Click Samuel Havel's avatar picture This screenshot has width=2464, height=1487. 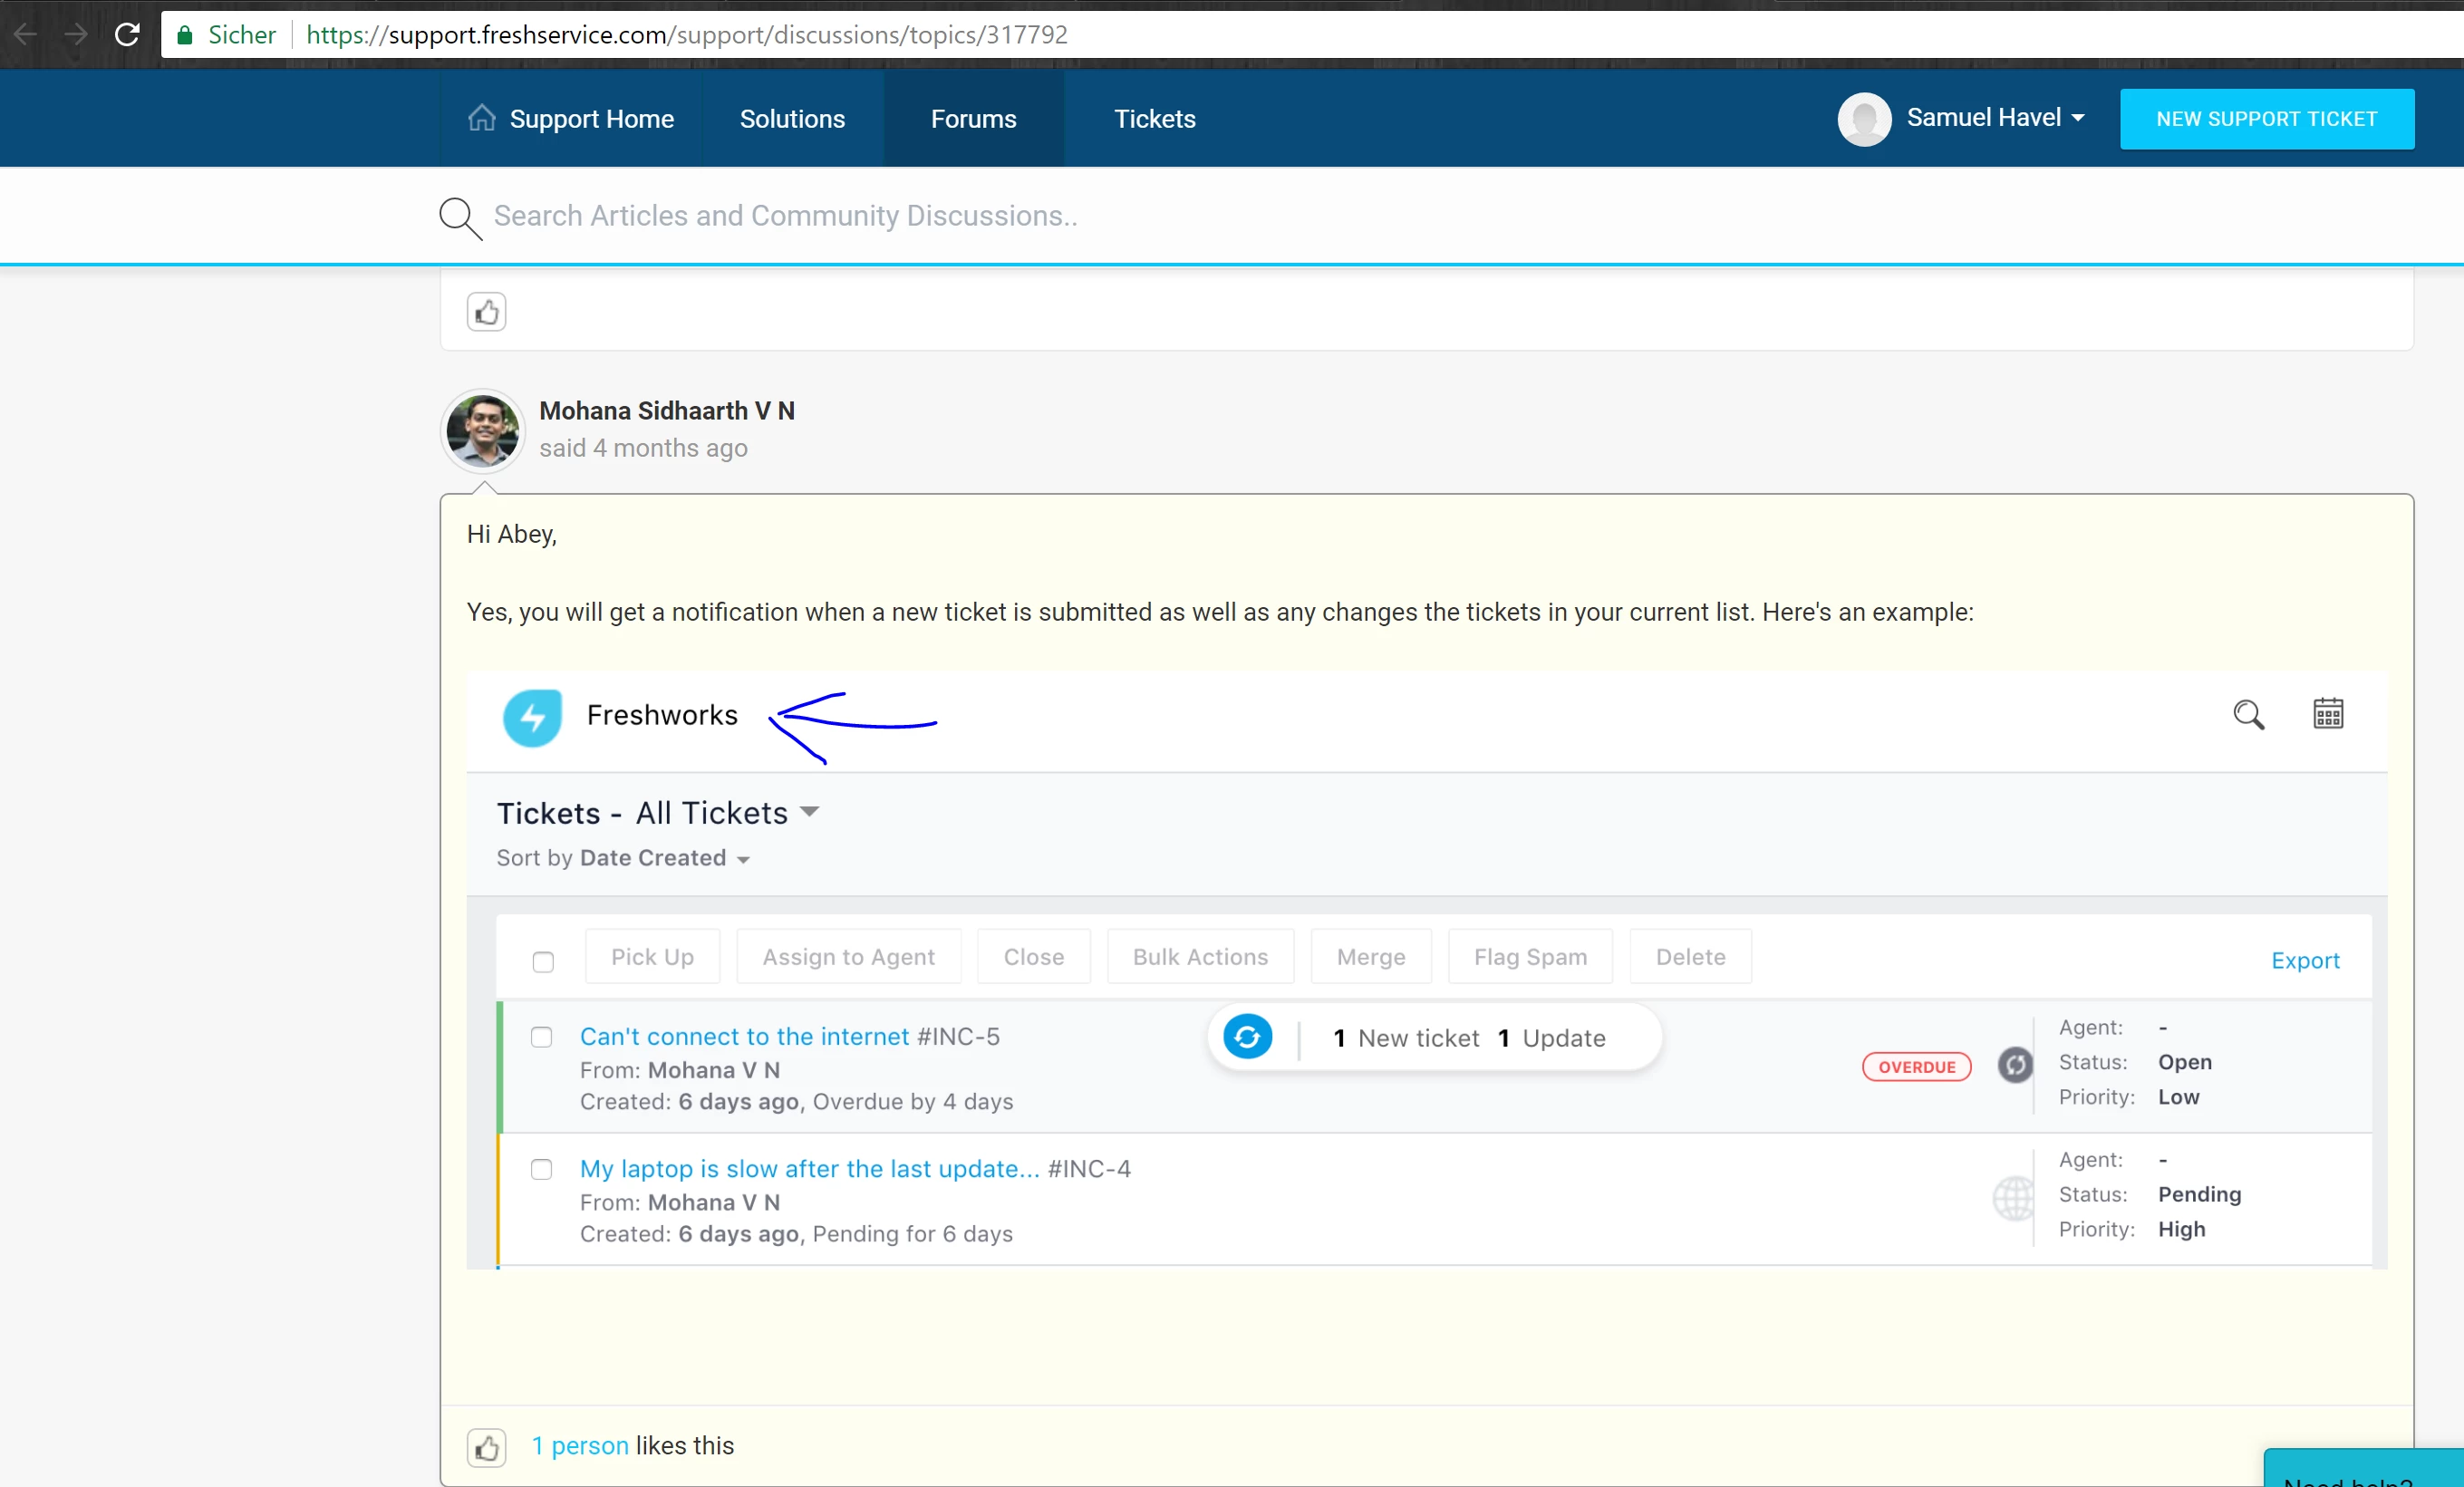[1864, 119]
